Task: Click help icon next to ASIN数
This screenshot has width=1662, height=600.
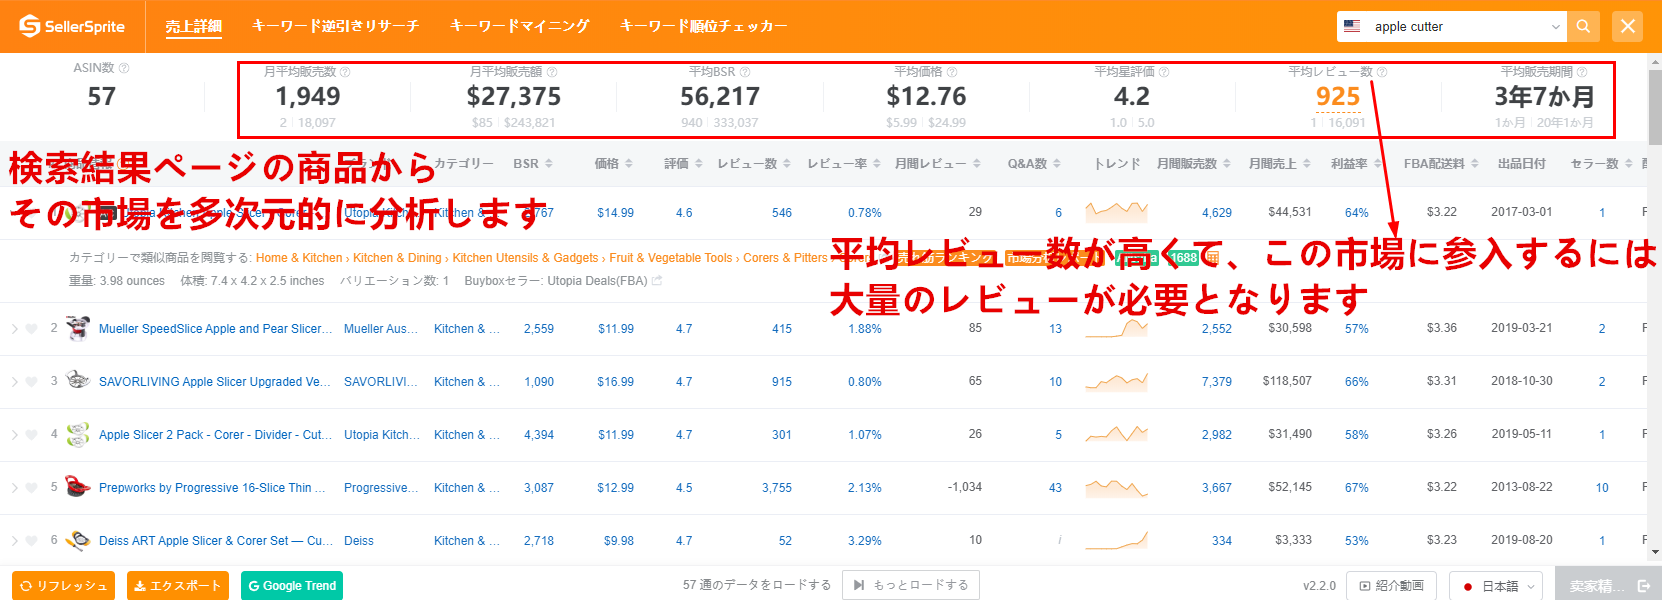Action: tap(124, 68)
